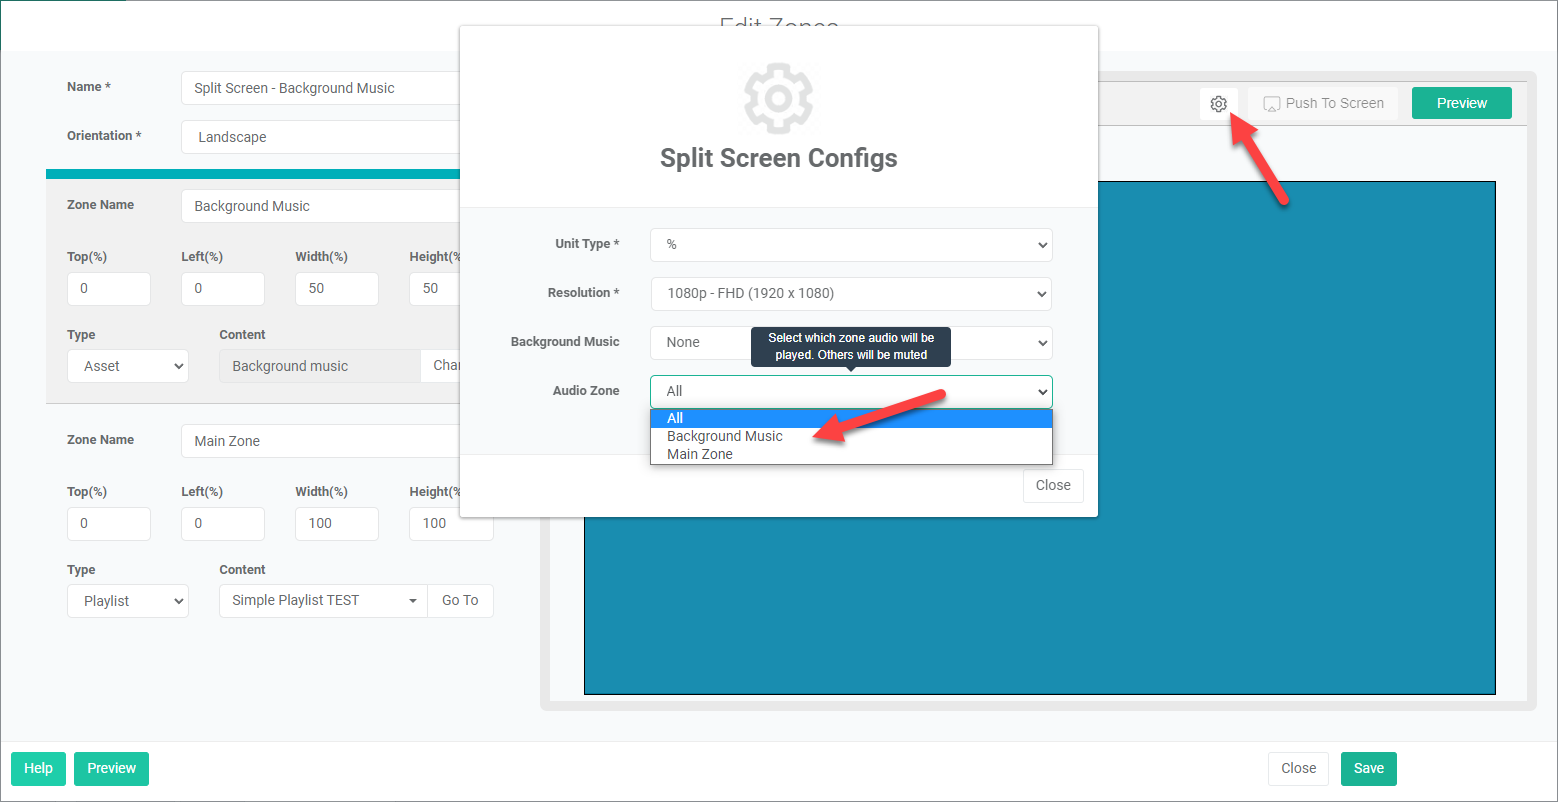The height and width of the screenshot is (802, 1558).
Task: Choose 'Background Music' from audio zone list
Action: 851,436
